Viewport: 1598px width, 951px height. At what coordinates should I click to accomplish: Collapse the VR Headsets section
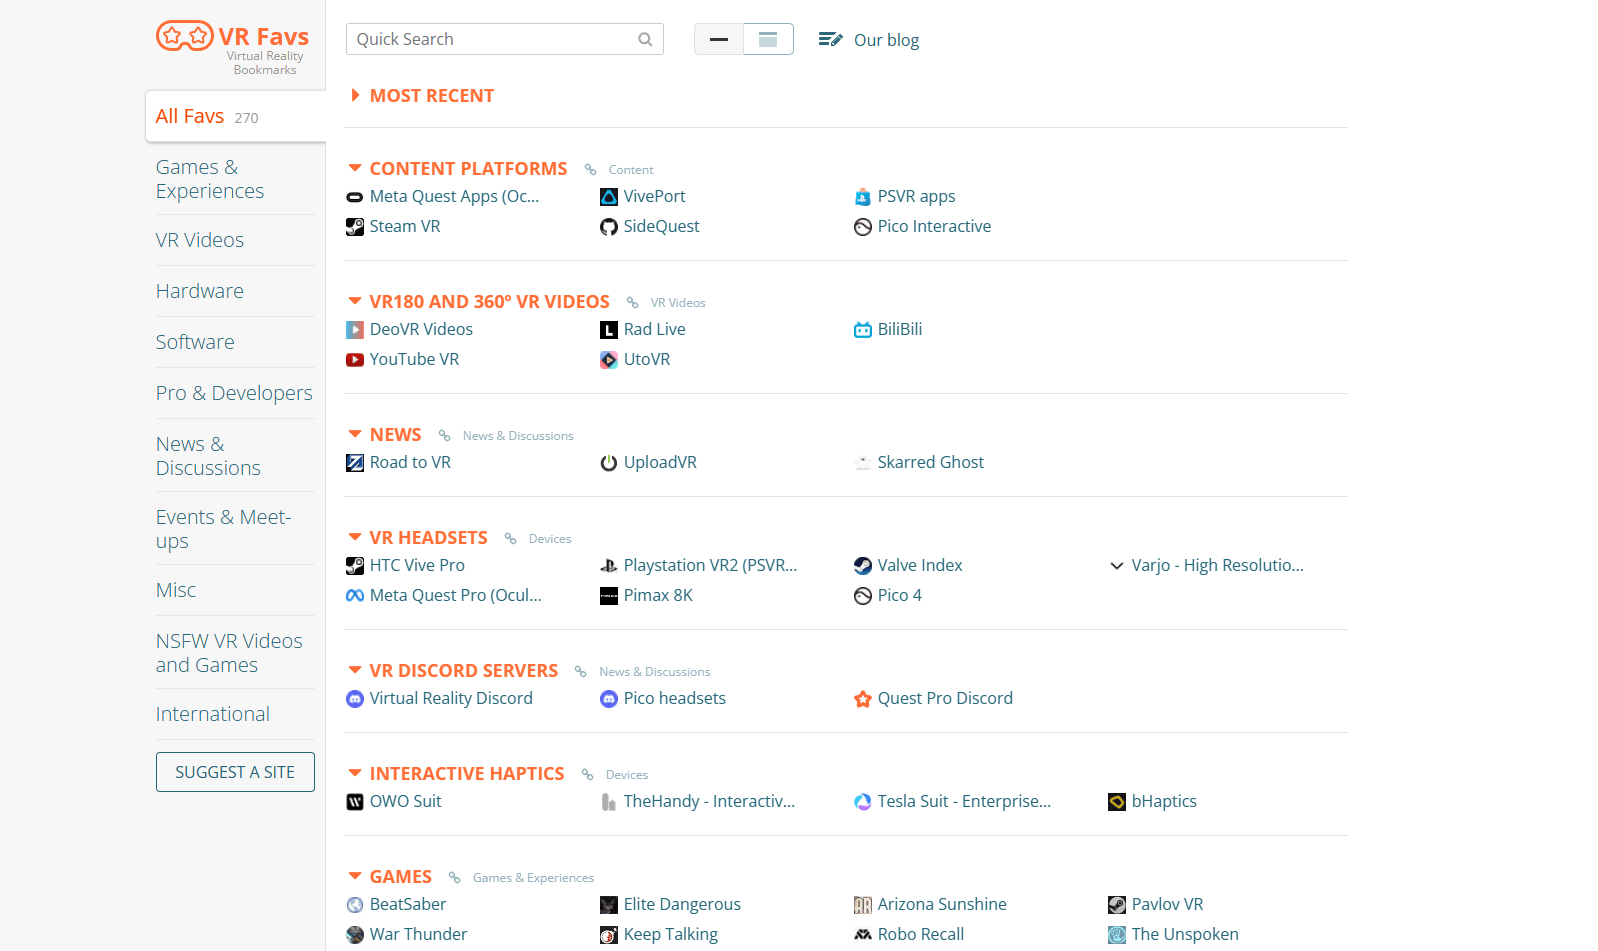point(355,538)
